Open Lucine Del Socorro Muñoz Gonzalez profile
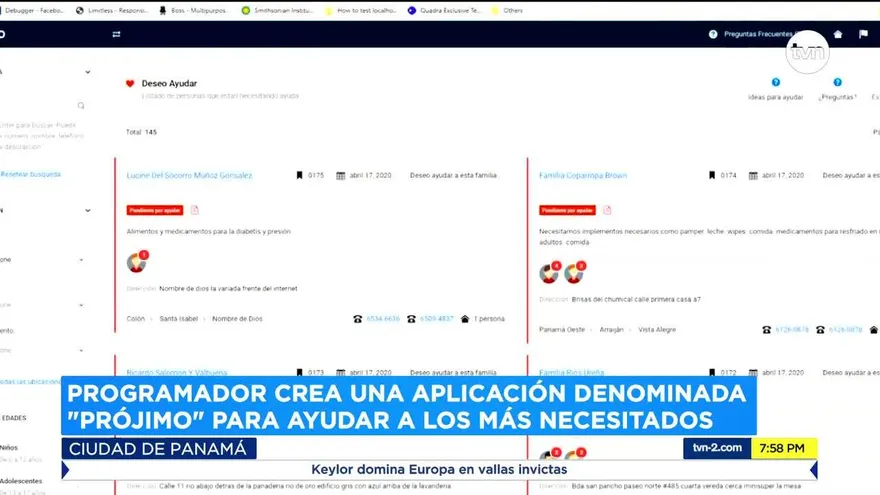Image resolution: width=880 pixels, height=495 pixels. pyautogui.click(x=189, y=176)
